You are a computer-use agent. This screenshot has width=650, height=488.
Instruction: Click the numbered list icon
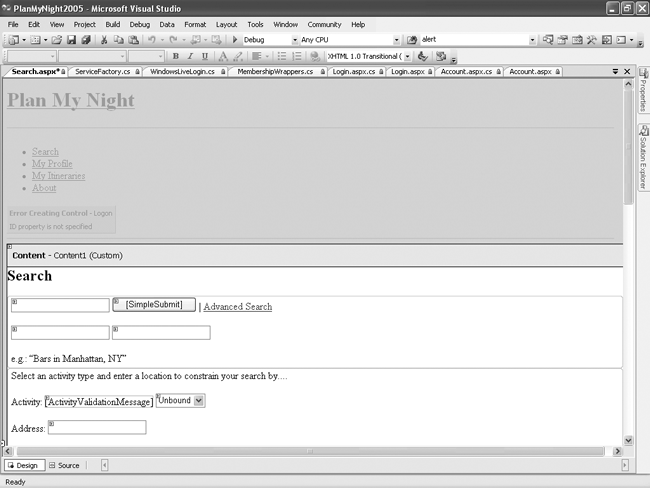pos(297,56)
